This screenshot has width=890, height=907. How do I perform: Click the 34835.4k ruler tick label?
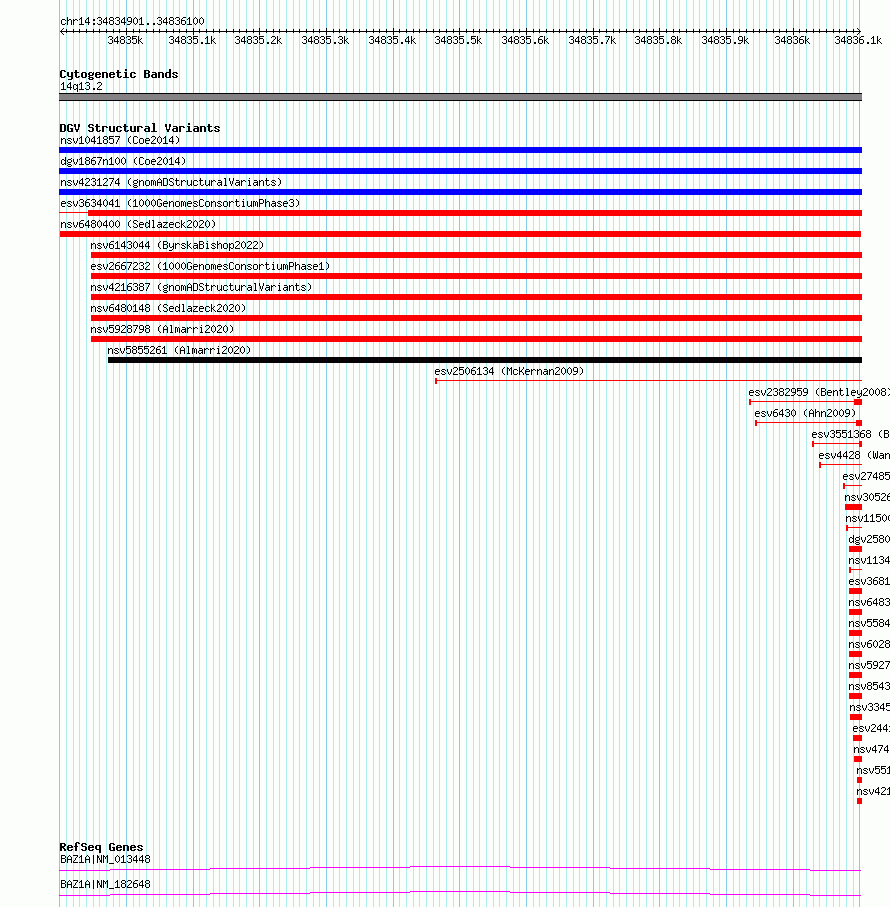pyautogui.click(x=392, y=40)
